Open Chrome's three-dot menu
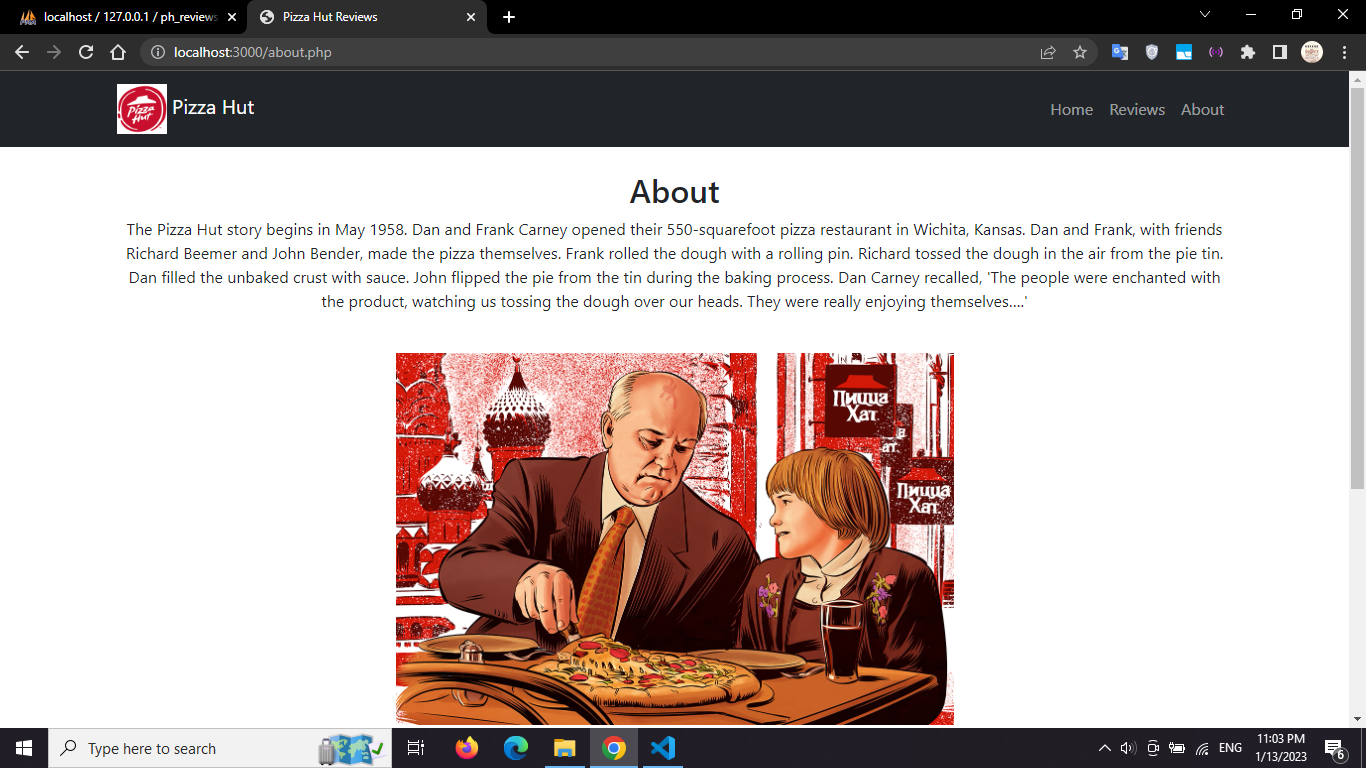1366x768 pixels. [x=1343, y=52]
